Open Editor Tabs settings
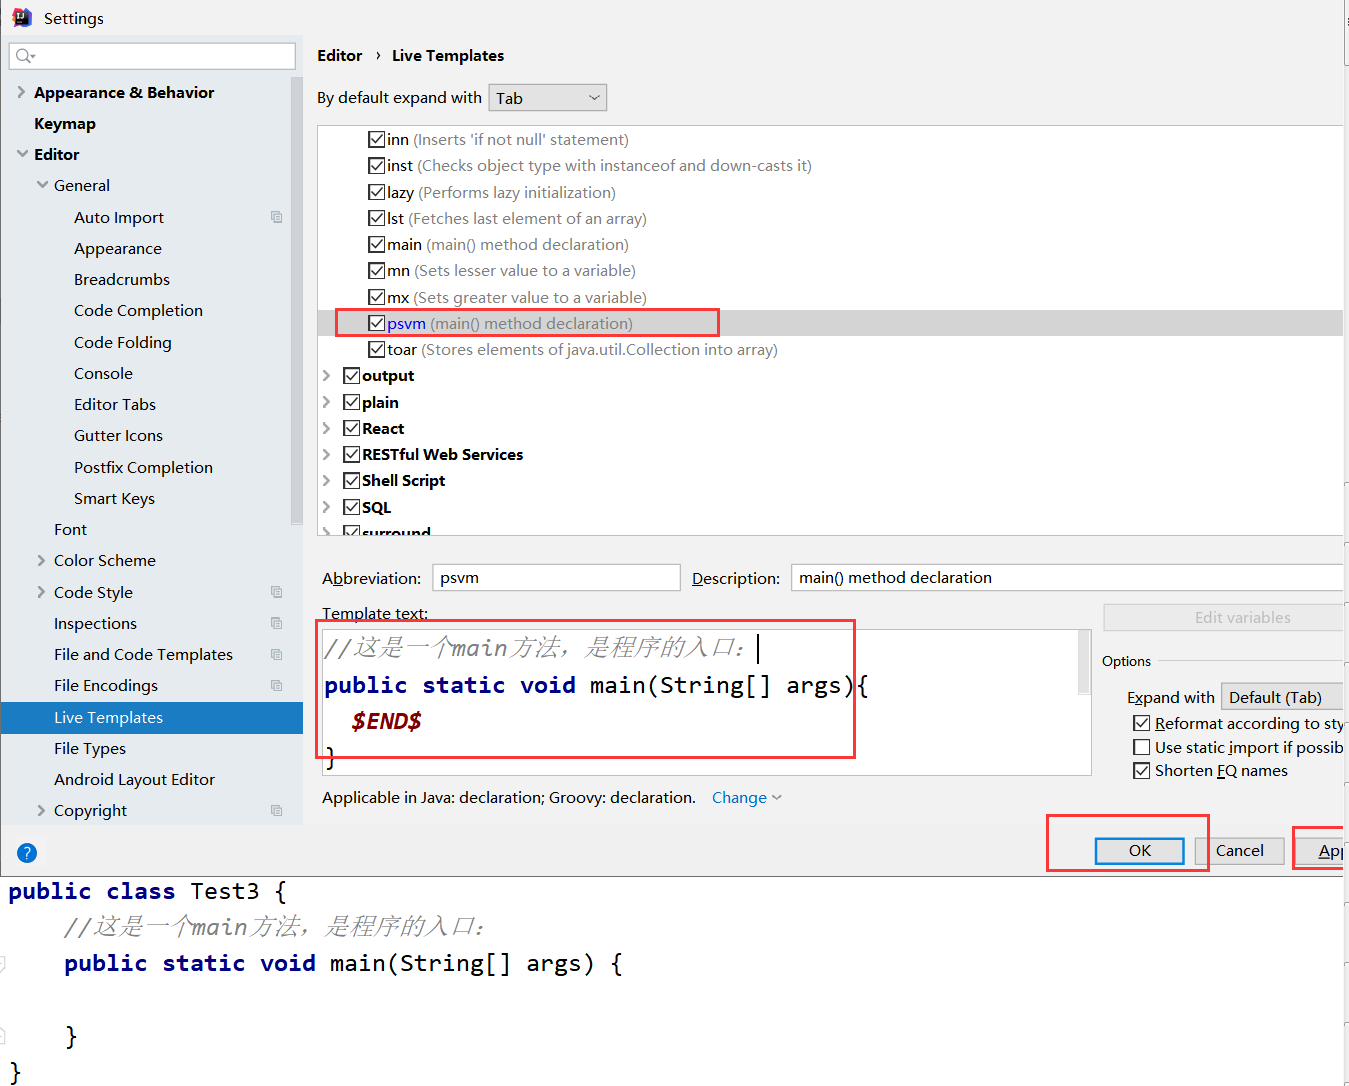This screenshot has height=1086, width=1349. point(115,404)
